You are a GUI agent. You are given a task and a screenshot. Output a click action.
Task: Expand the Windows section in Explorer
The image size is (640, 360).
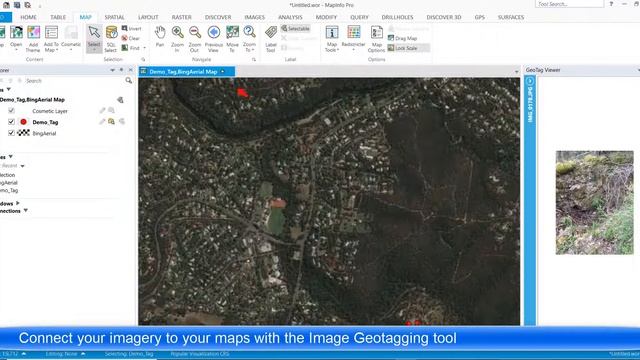pyautogui.click(x=18, y=203)
